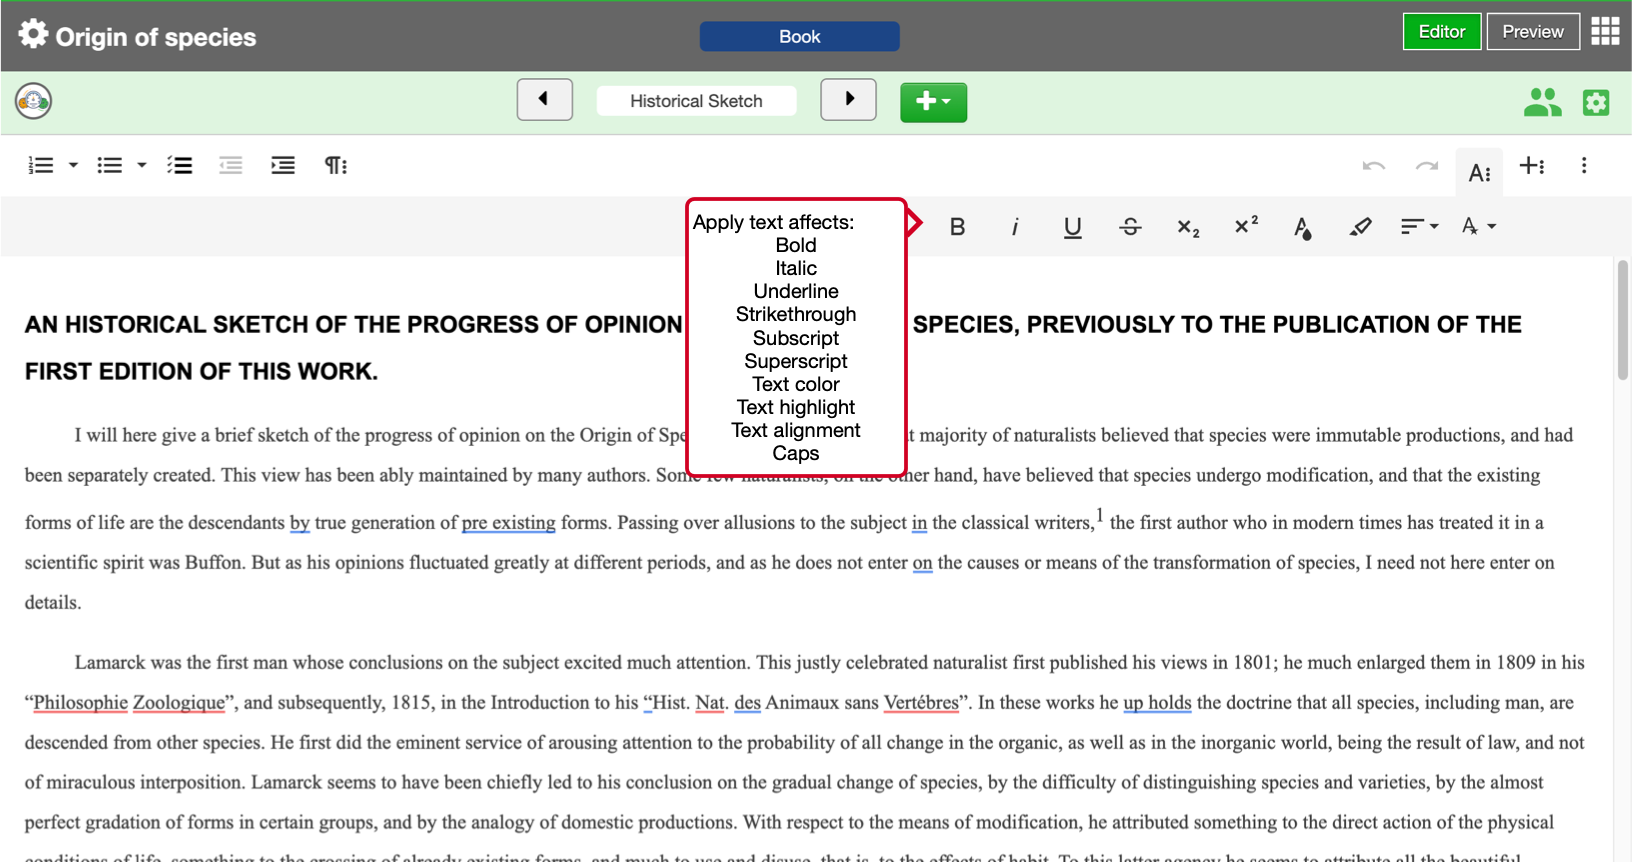Expand the text alignment dropdown

pyautogui.click(x=1419, y=227)
